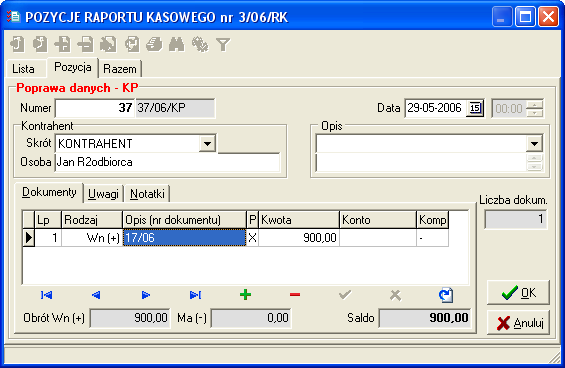Switch to the Lista tab
Viewport: 565px width, 368px height.
pyautogui.click(x=23, y=68)
